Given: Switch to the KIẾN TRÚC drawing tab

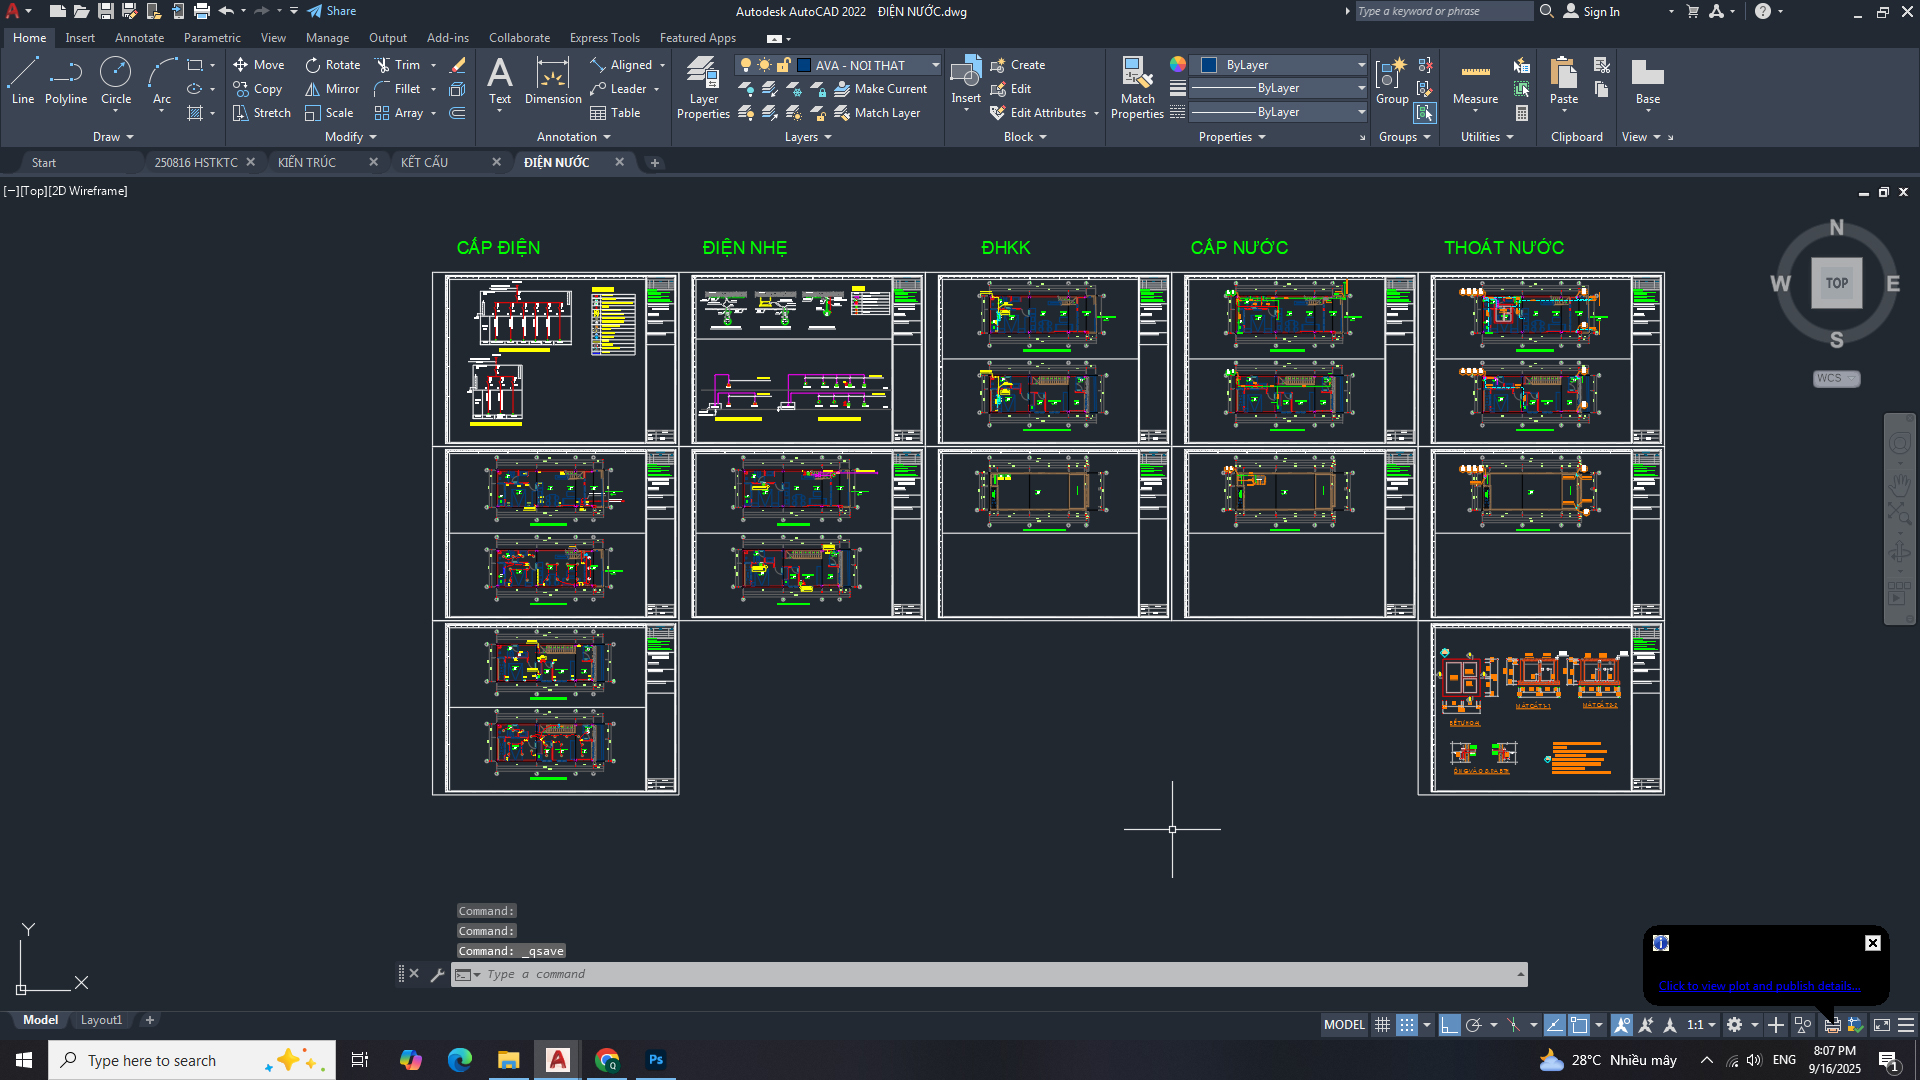Looking at the screenshot, I should point(307,162).
